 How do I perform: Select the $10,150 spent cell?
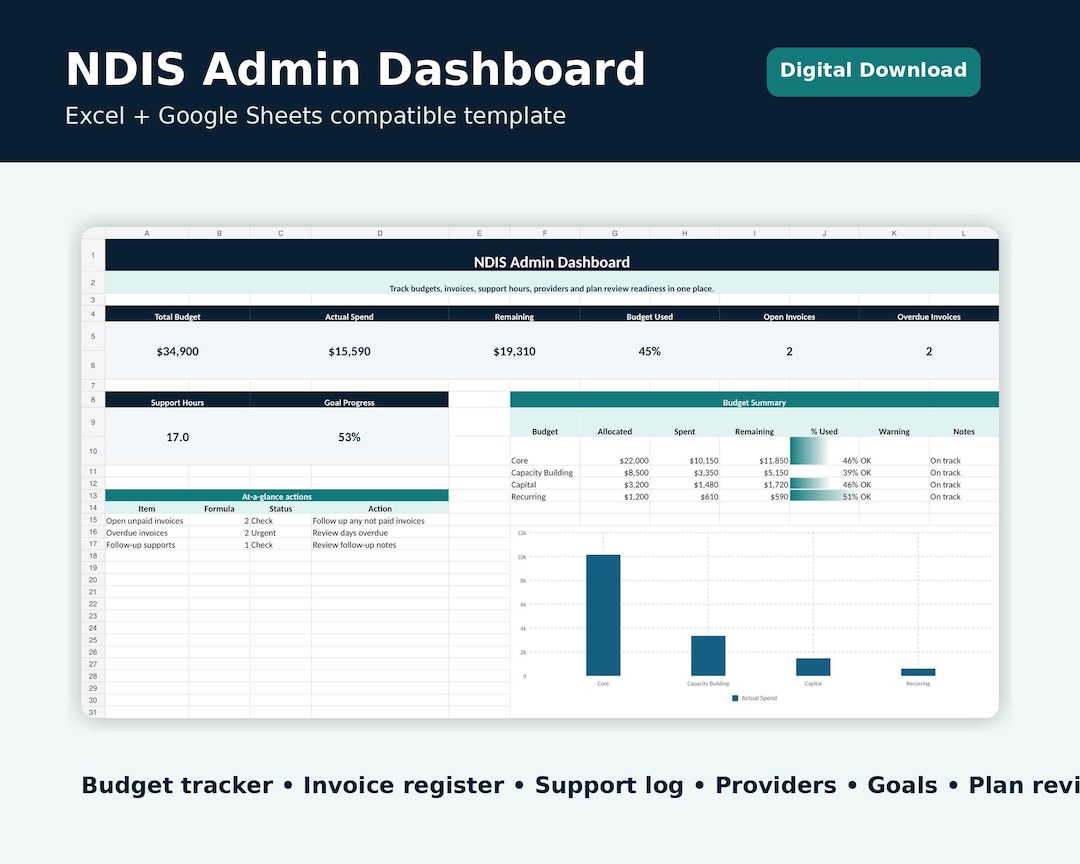tap(684, 451)
